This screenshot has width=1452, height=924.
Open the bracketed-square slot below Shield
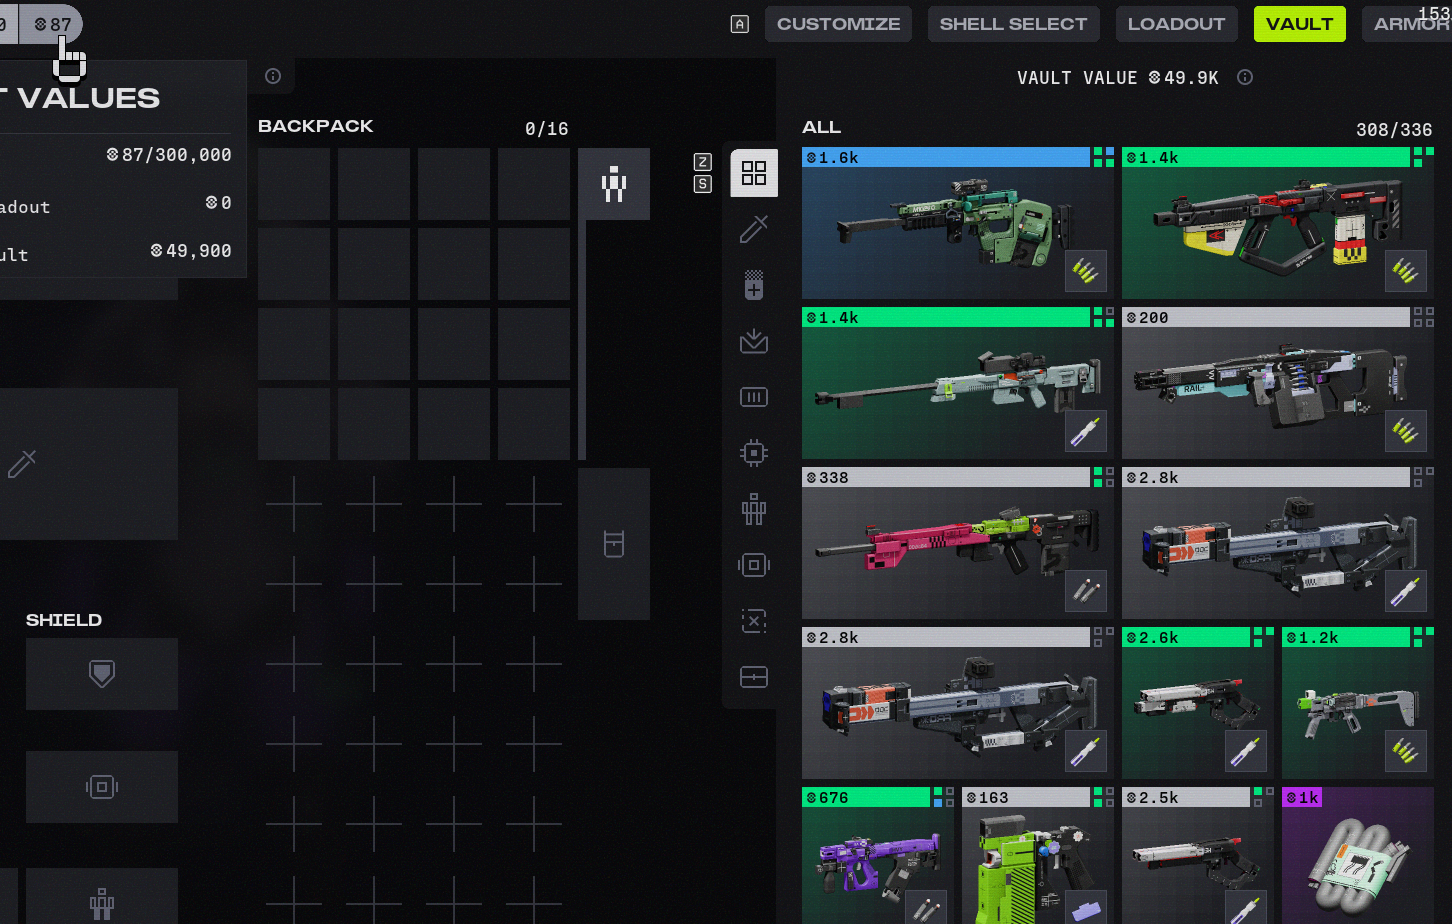click(102, 787)
